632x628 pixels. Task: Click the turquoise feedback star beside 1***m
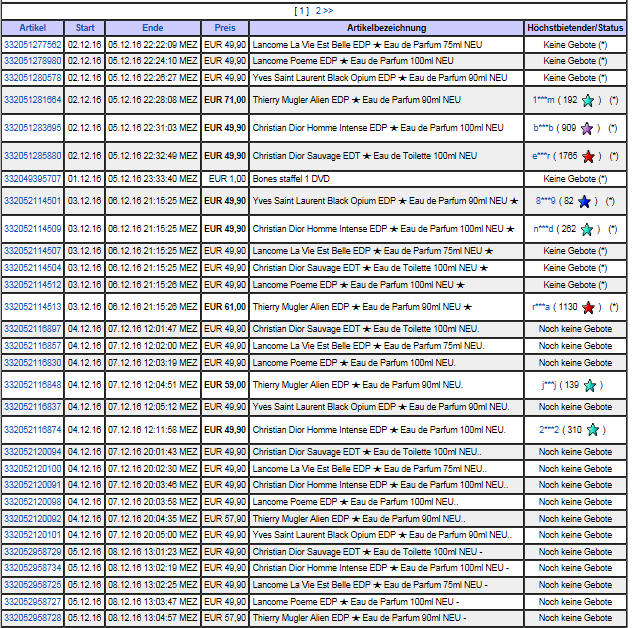pyautogui.click(x=588, y=100)
